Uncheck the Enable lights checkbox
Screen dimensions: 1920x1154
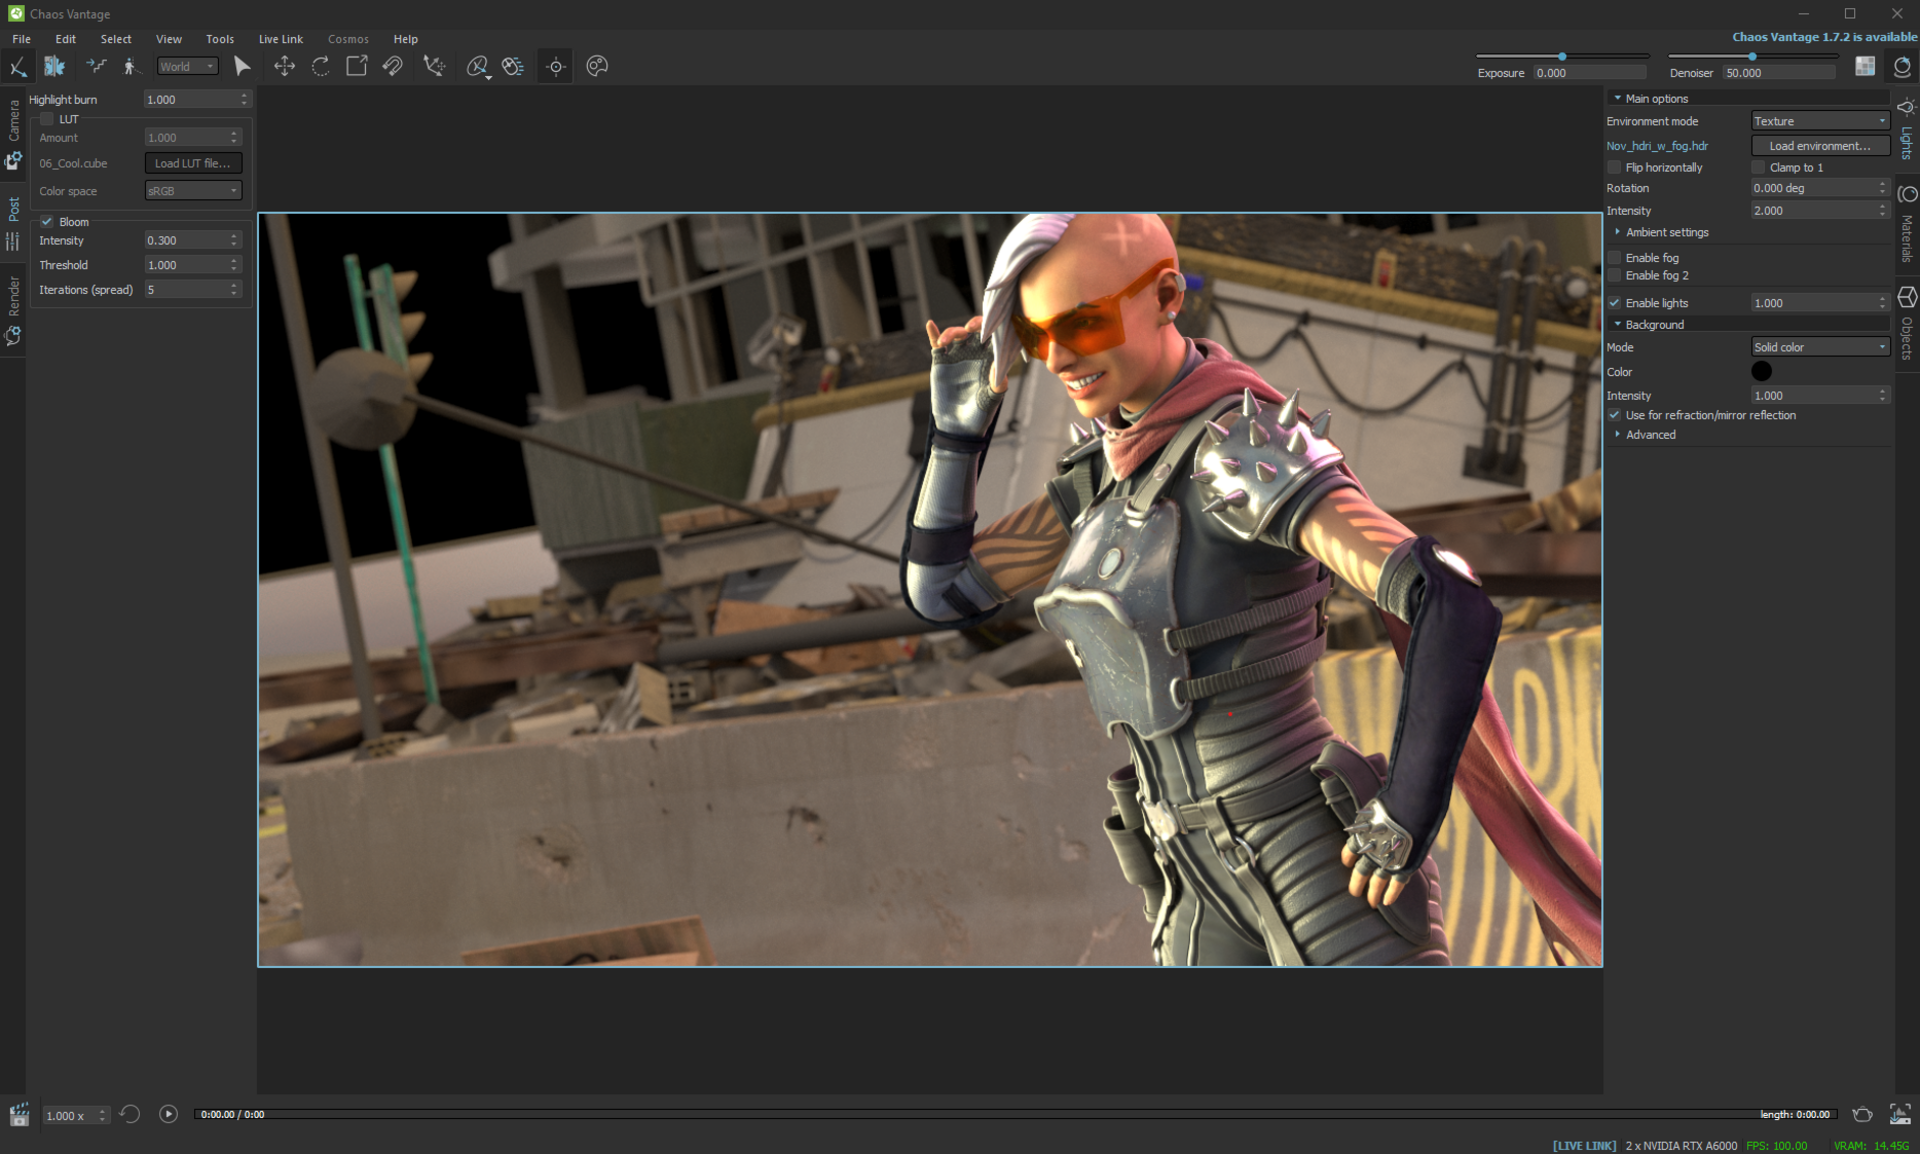click(1614, 302)
